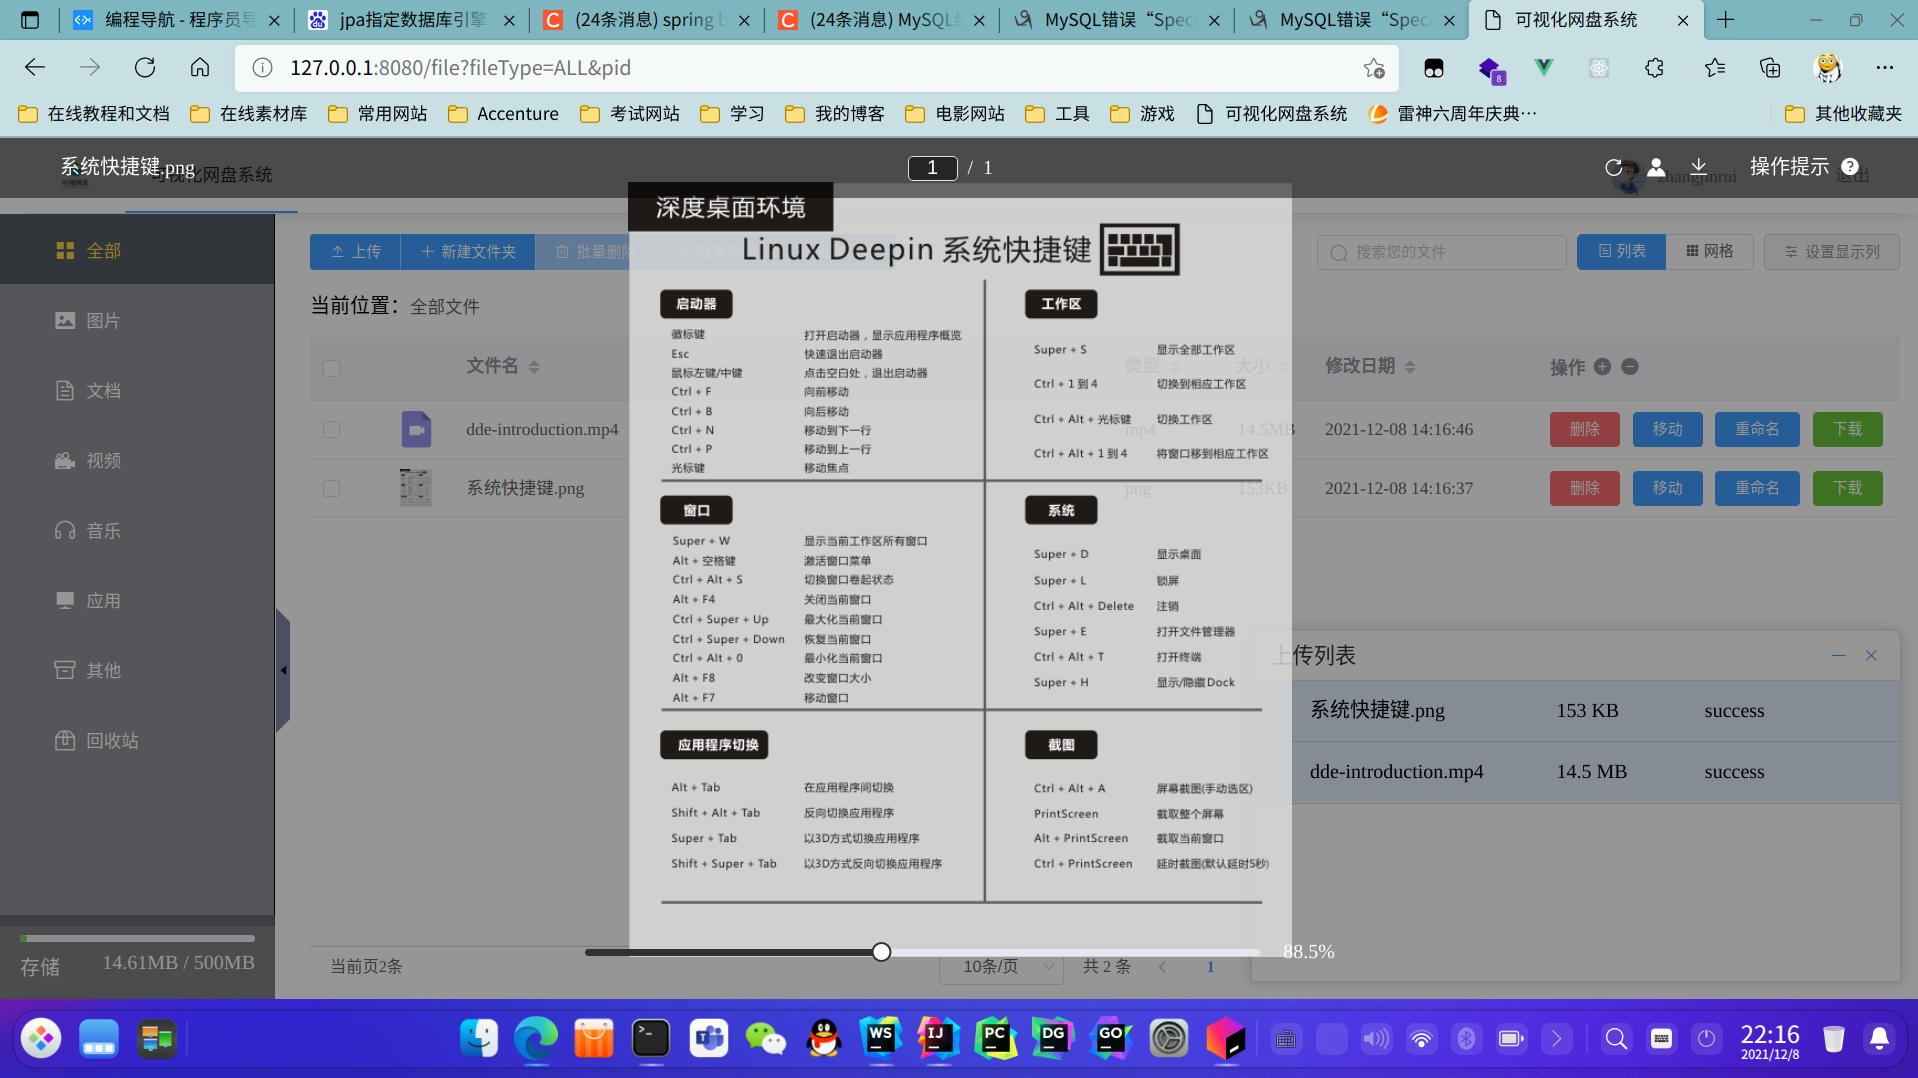This screenshot has width=1918, height=1078.
Task: Open 设置显示列 column settings
Action: 1832,252
